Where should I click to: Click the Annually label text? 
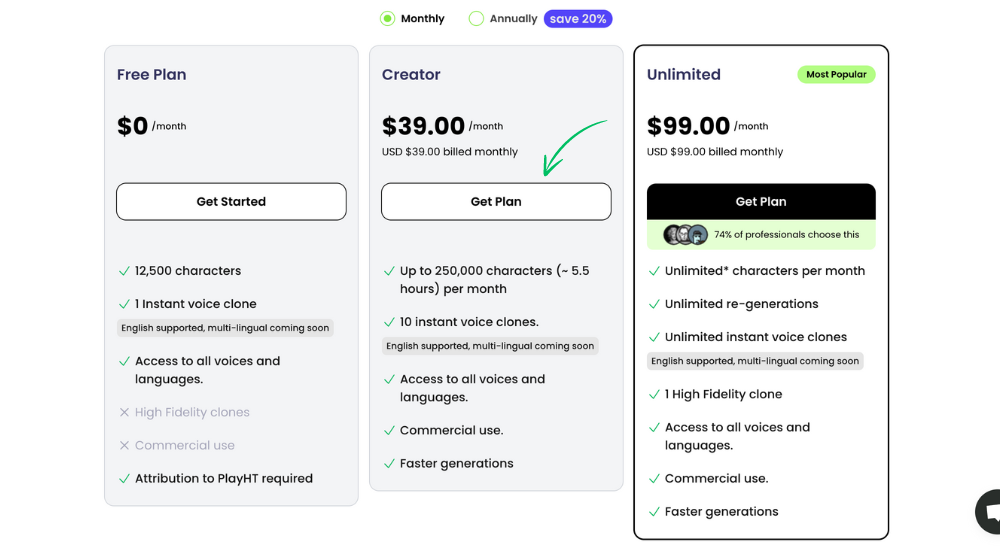coord(513,19)
